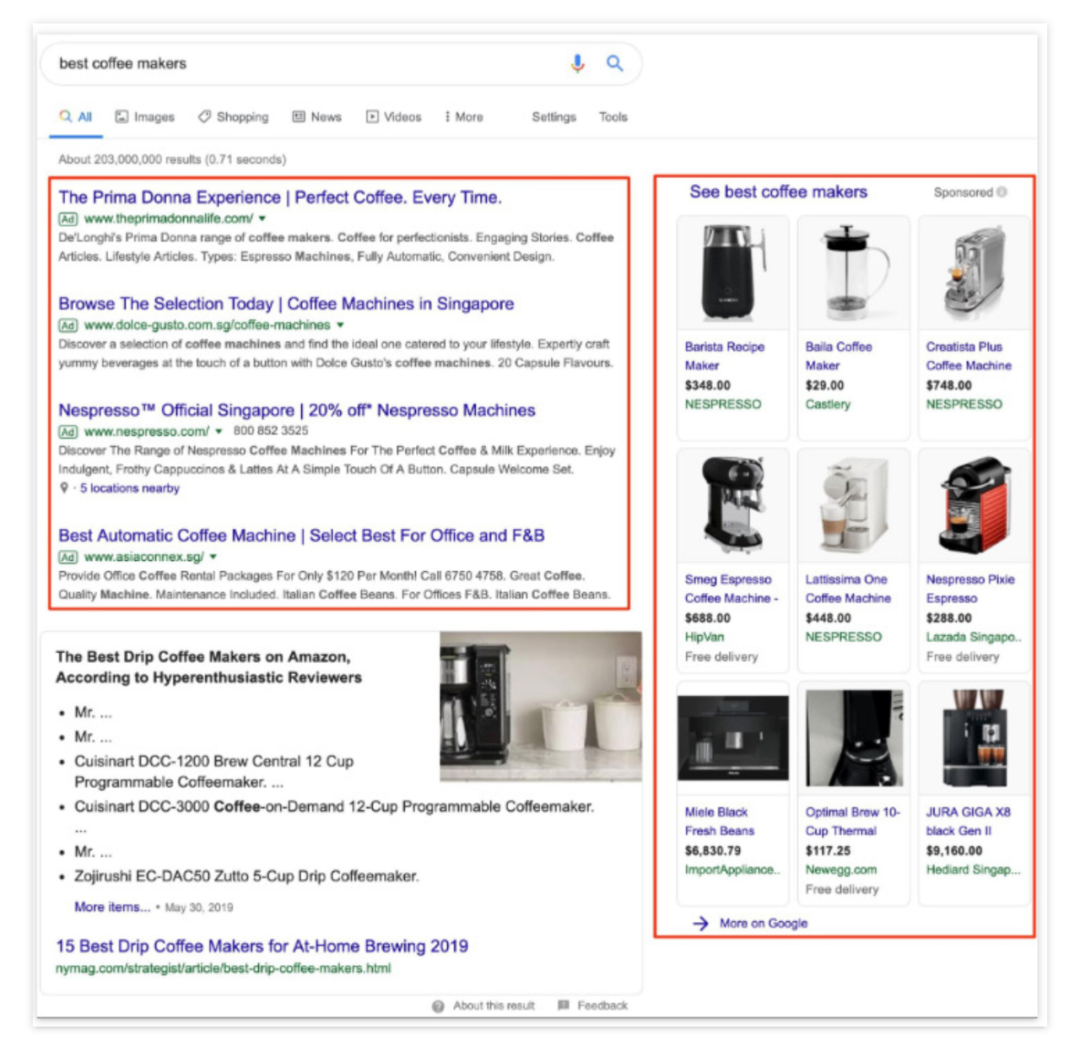This screenshot has height=1062, width=1080.
Task: Click the About 203,000,000 results text
Action: (x=172, y=159)
